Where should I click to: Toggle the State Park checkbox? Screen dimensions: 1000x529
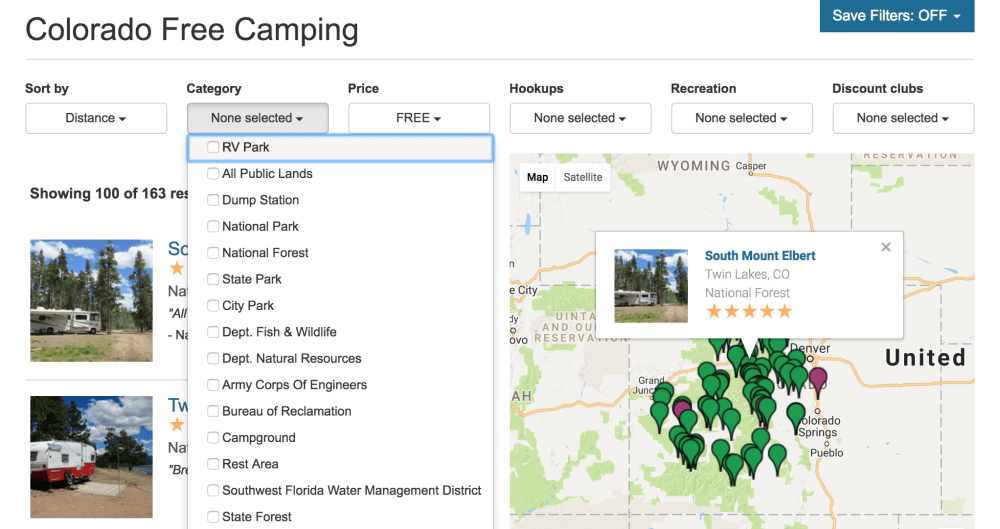pos(213,279)
